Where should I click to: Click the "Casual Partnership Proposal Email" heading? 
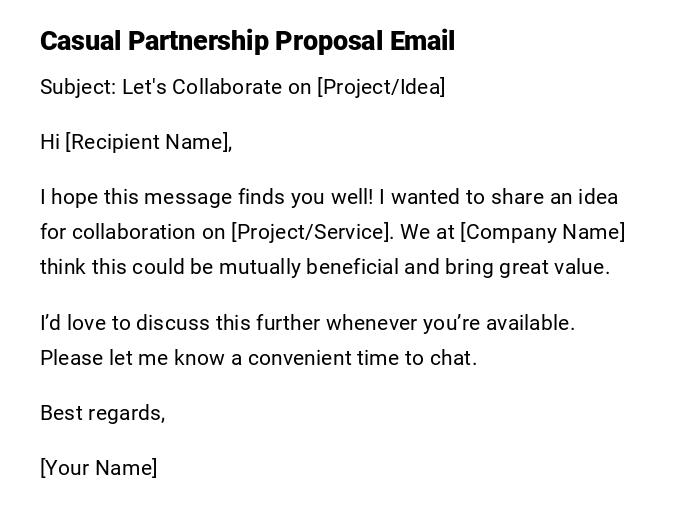[x=247, y=41]
